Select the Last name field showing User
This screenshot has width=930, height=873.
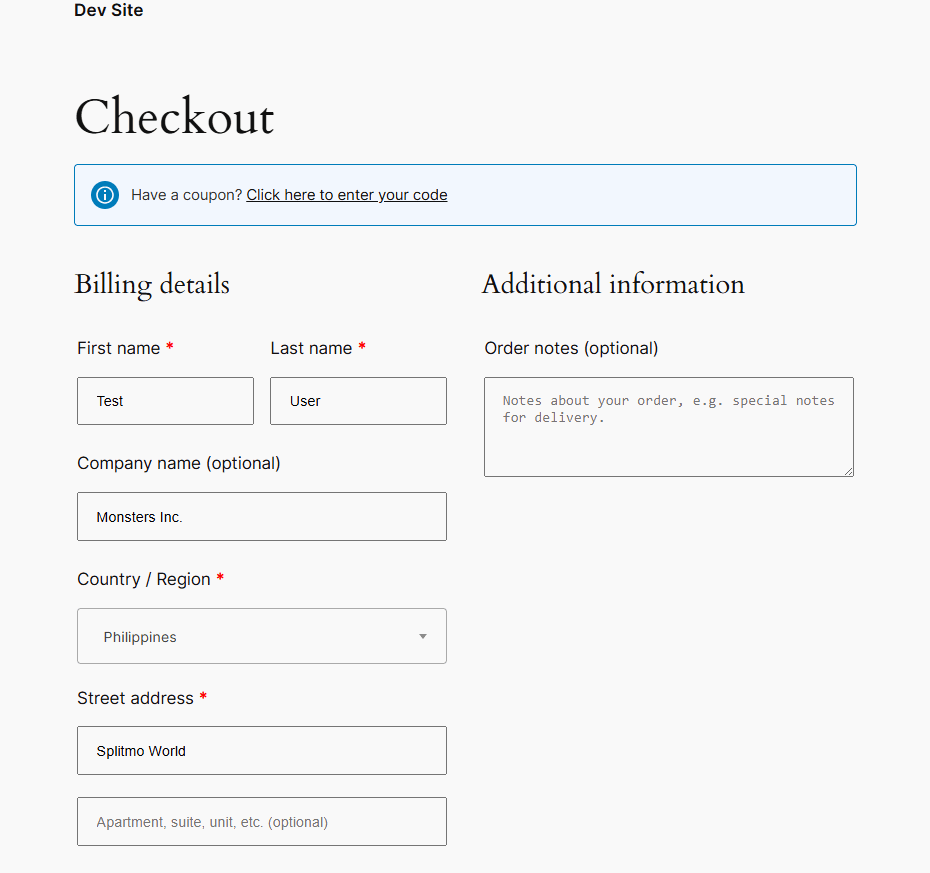click(x=358, y=401)
